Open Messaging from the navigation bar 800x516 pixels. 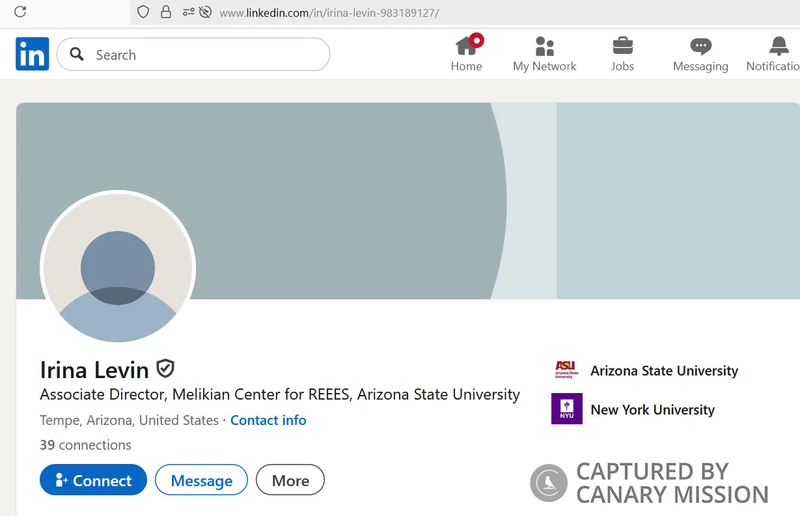pyautogui.click(x=701, y=54)
